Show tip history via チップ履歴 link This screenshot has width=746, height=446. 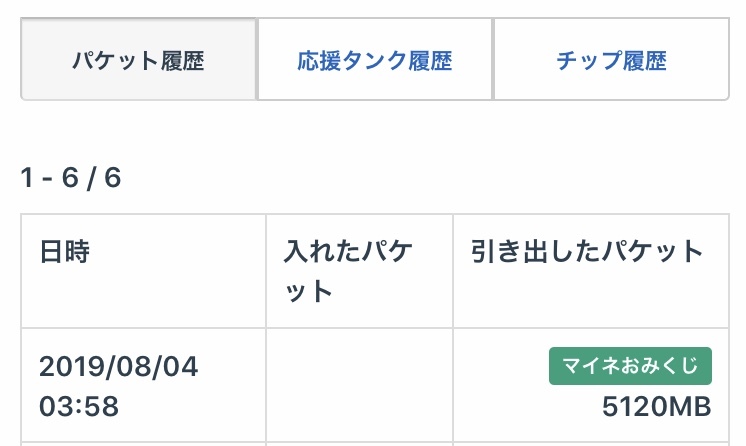[611, 61]
